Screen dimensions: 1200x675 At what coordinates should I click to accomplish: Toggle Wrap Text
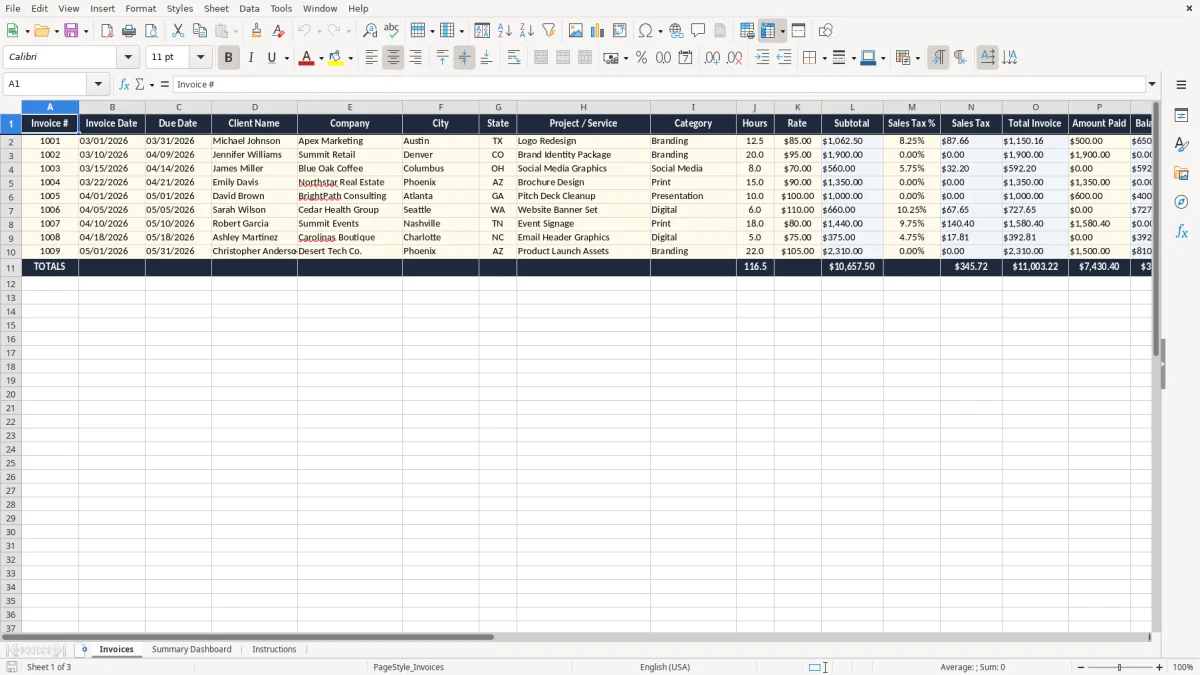(x=514, y=58)
